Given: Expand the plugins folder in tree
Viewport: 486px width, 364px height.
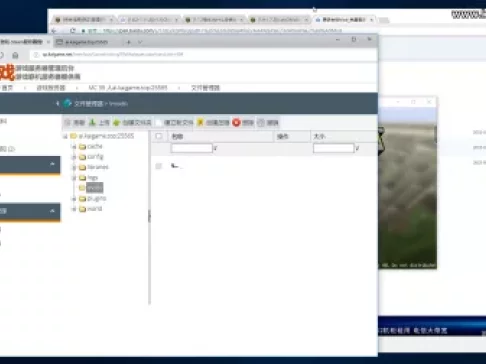Looking at the screenshot, I should click(x=74, y=199).
